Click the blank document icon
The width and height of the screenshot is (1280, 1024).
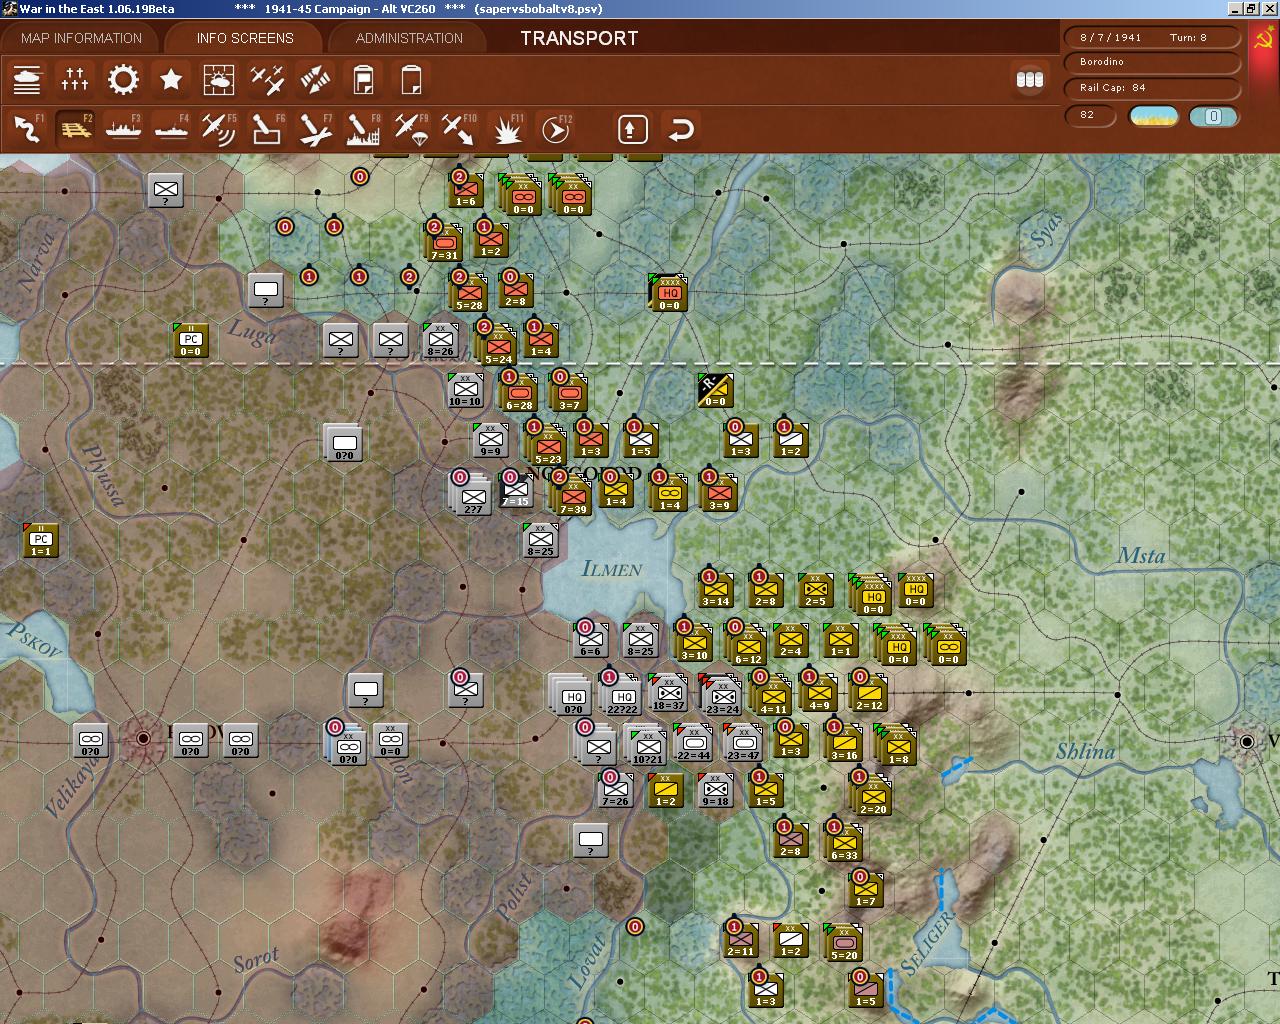coord(411,79)
